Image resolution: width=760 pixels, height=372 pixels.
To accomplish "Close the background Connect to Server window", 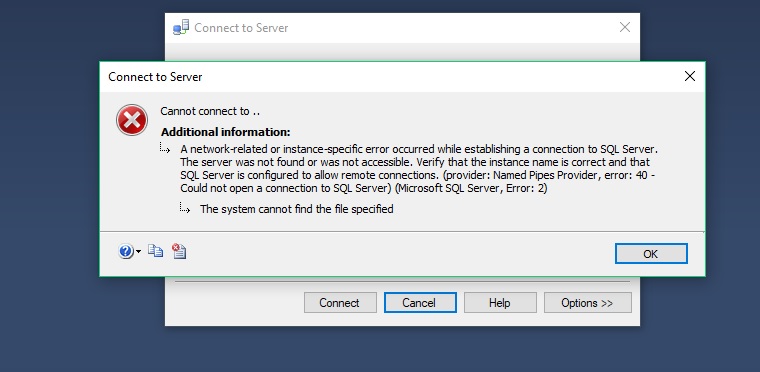I will click(x=625, y=28).
